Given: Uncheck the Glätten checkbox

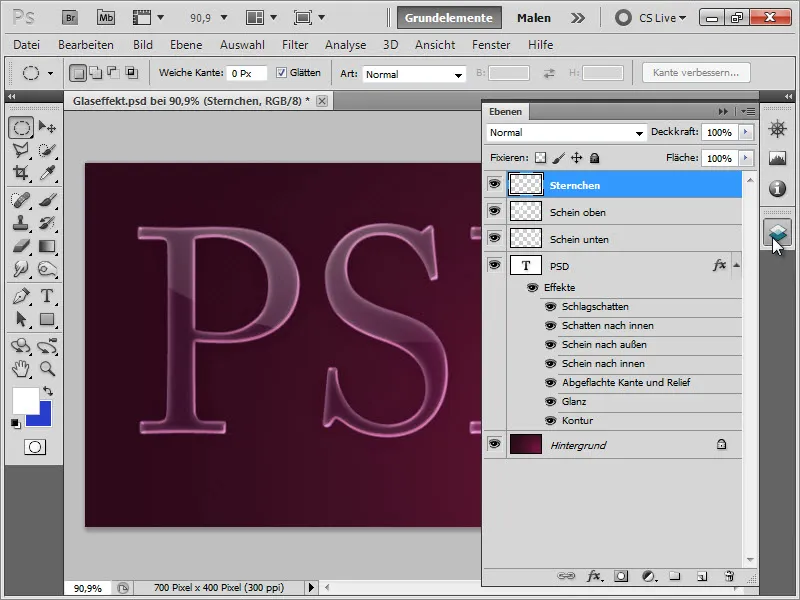Looking at the screenshot, I should [281, 73].
